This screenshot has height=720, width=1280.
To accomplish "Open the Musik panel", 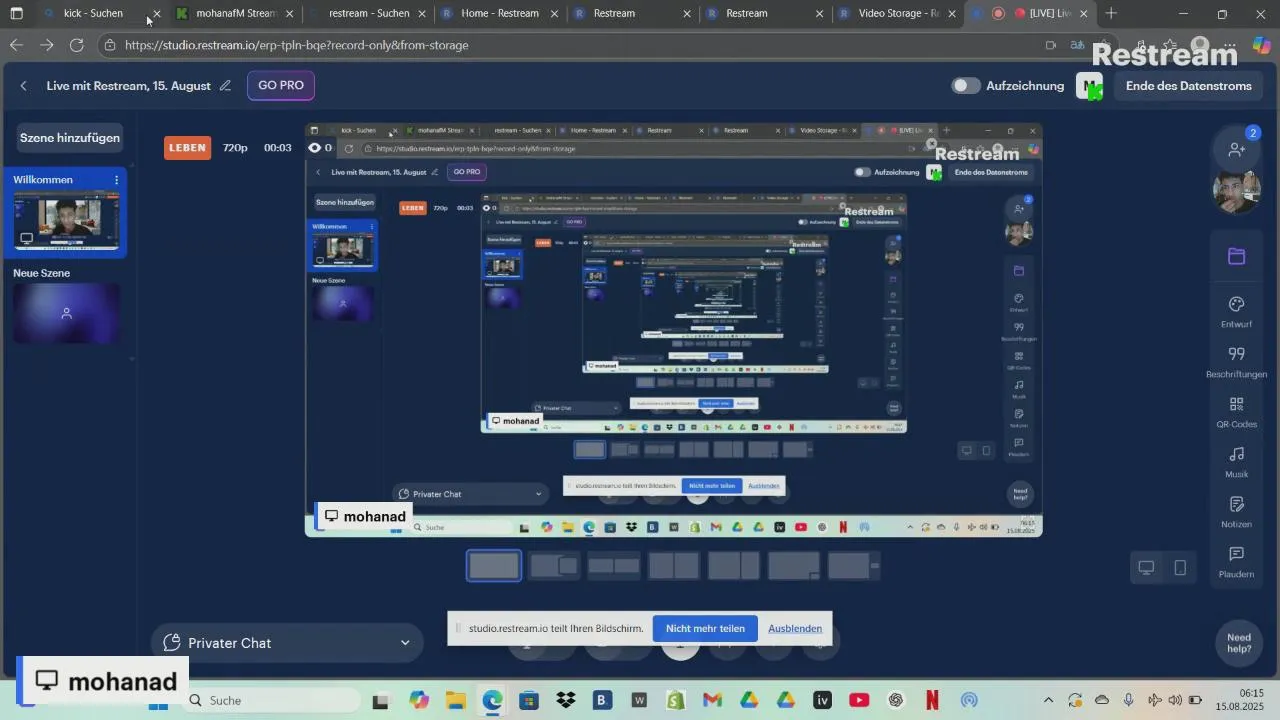I will [1237, 462].
